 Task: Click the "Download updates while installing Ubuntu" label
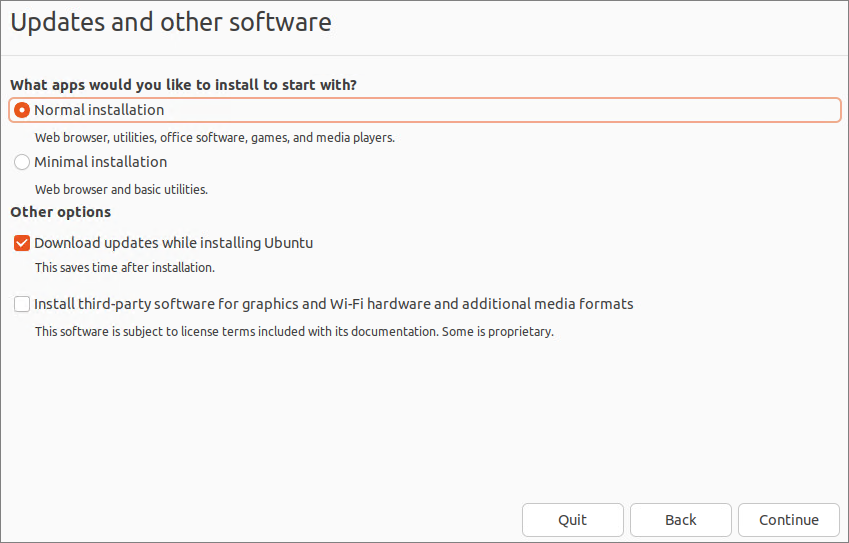click(174, 243)
